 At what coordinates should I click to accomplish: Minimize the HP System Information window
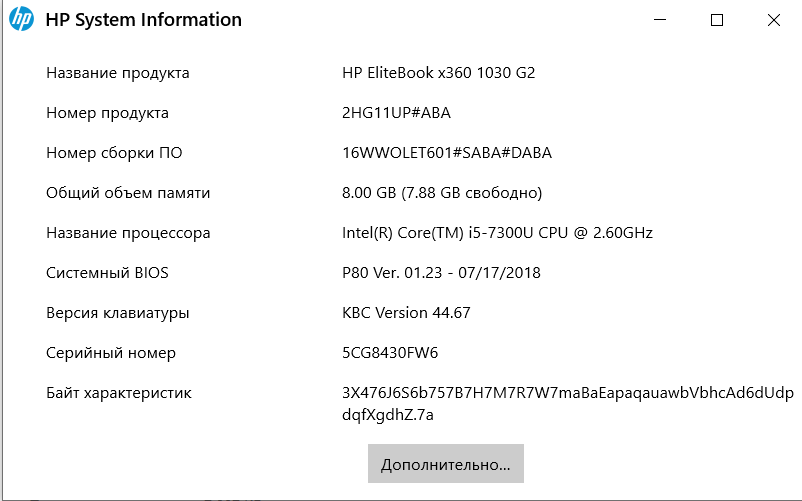(660, 20)
